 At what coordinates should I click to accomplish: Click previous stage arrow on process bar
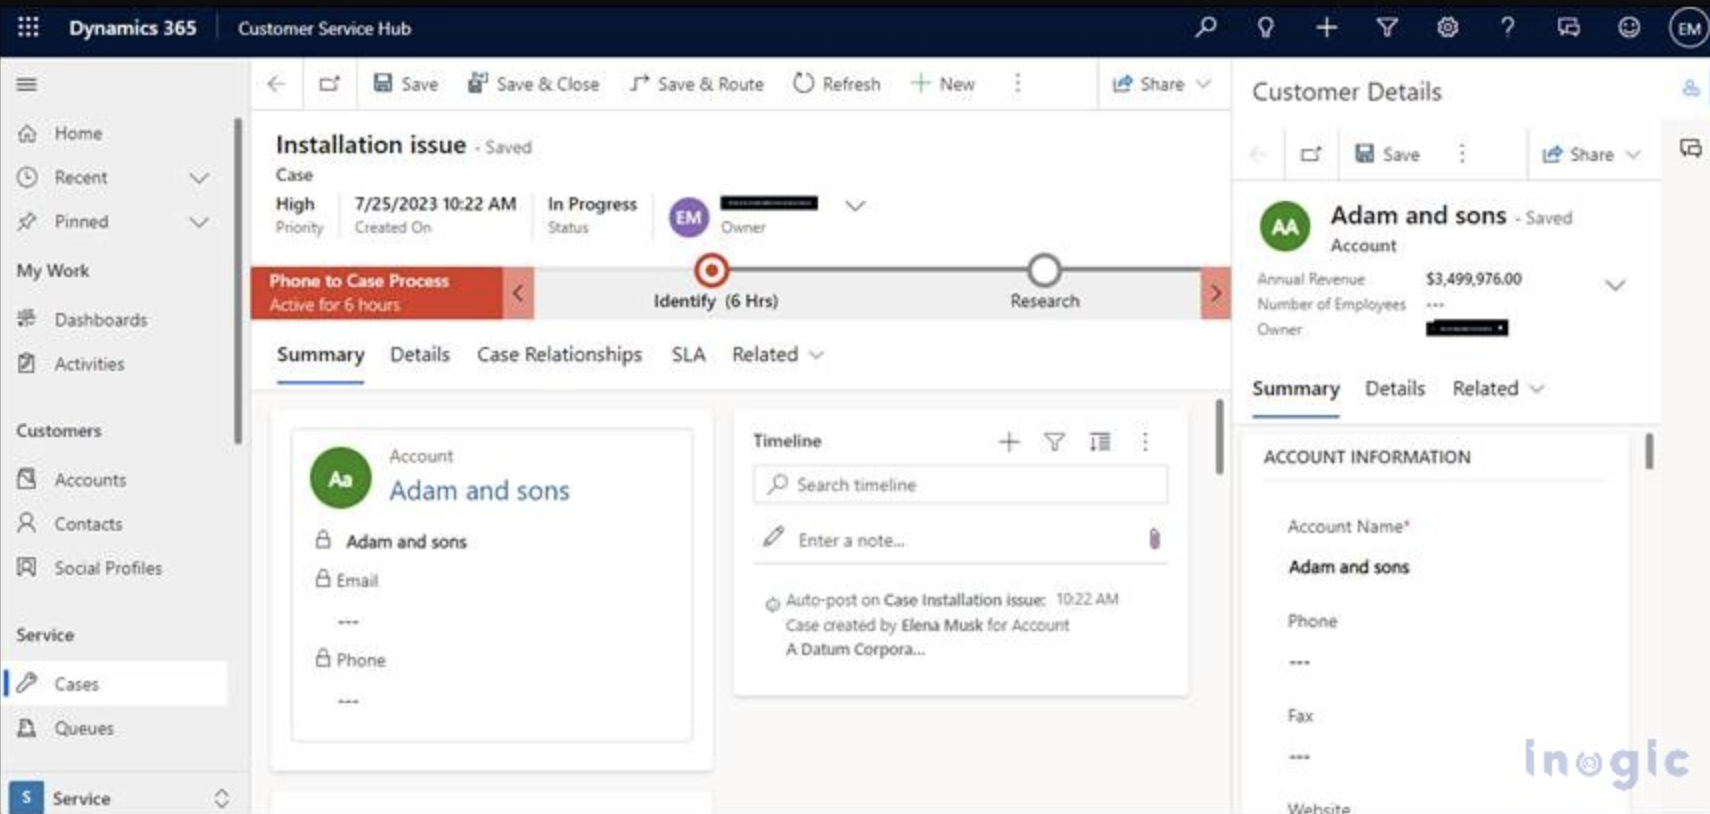(x=518, y=293)
